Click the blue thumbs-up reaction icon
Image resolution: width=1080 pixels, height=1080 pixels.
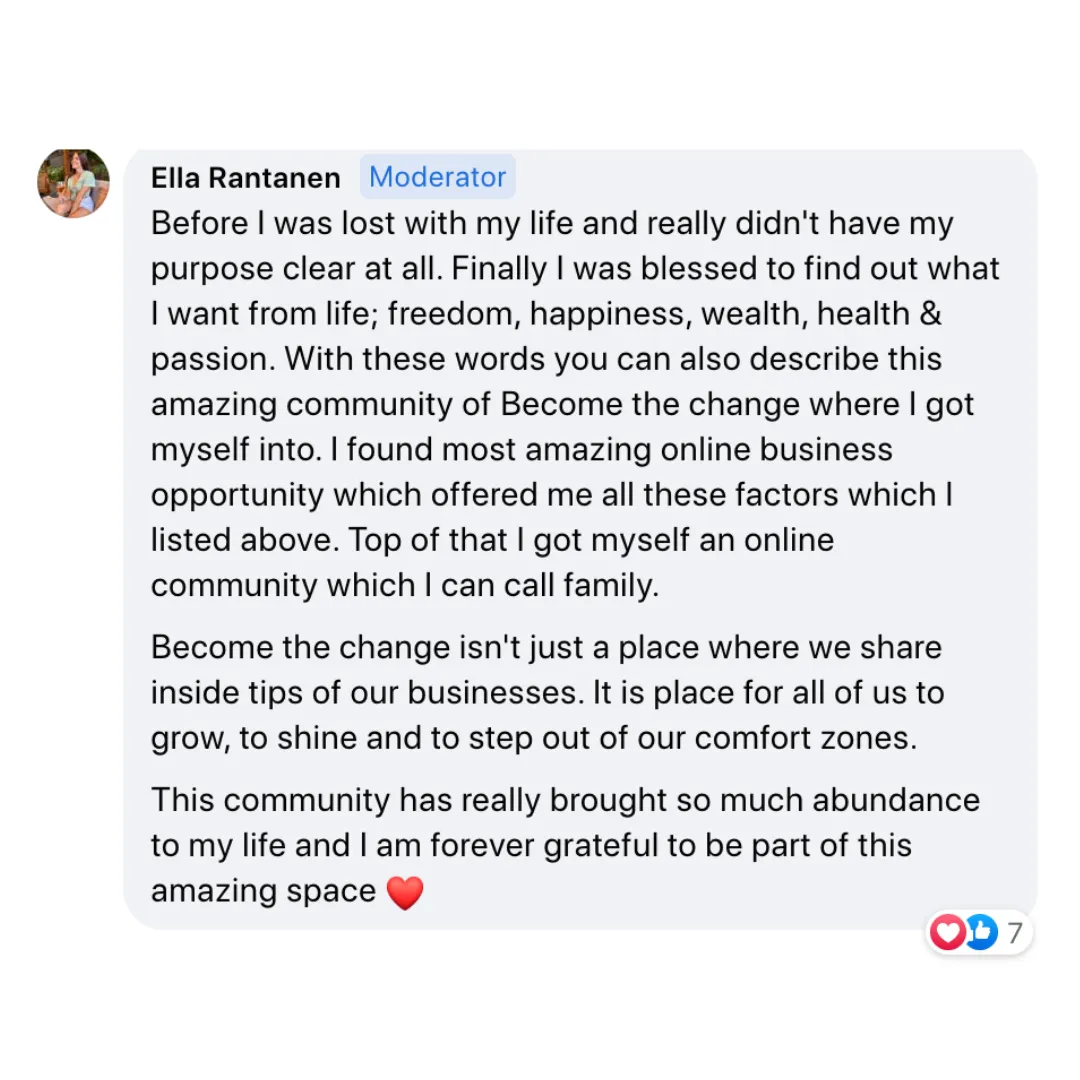coord(981,932)
